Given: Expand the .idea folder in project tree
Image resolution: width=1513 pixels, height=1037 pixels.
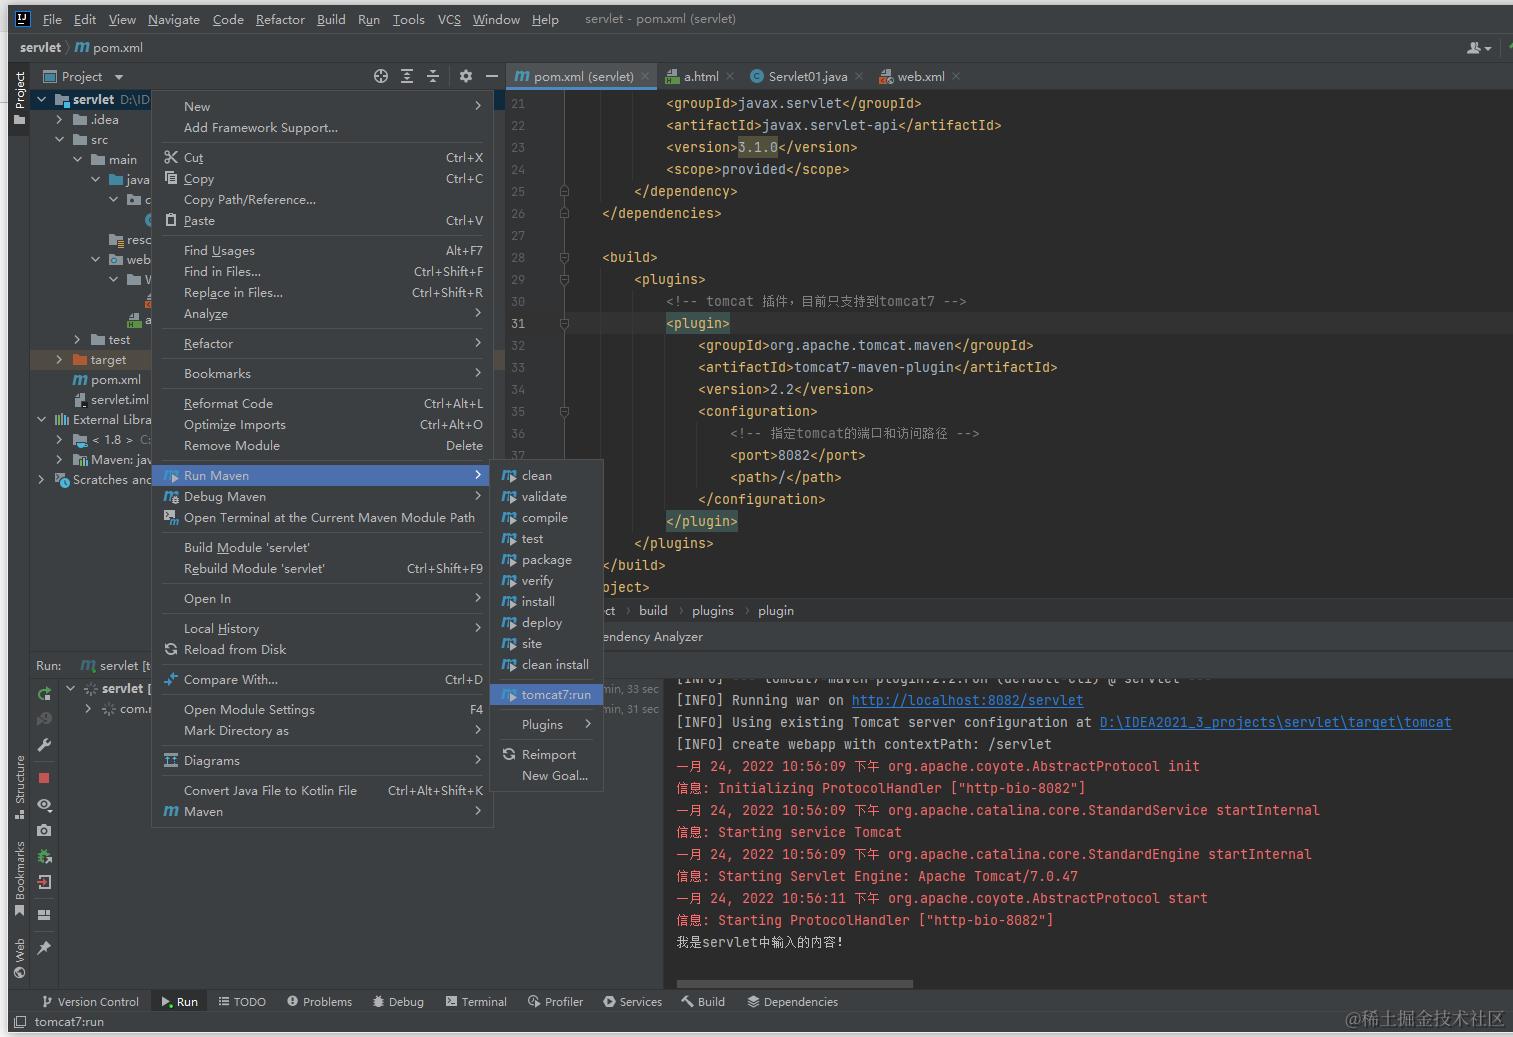Looking at the screenshot, I should 59,119.
